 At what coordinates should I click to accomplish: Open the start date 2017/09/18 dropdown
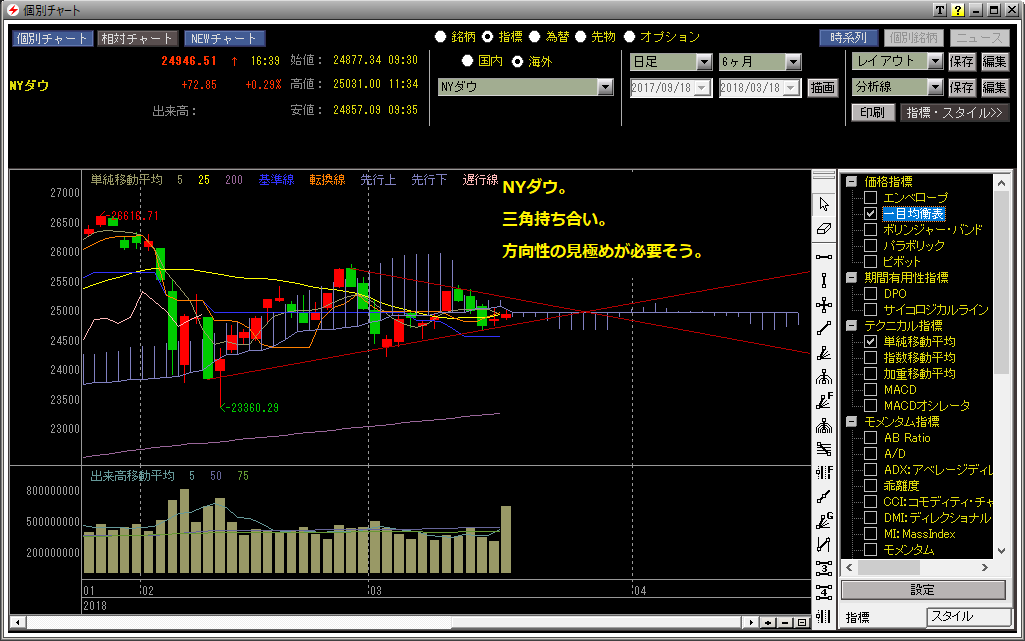point(703,88)
